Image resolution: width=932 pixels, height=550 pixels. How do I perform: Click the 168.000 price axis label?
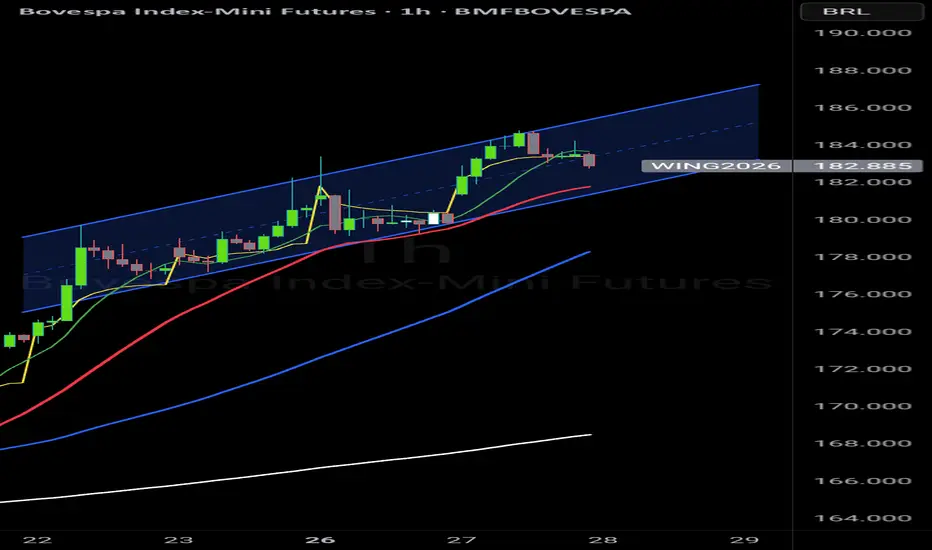click(x=862, y=444)
